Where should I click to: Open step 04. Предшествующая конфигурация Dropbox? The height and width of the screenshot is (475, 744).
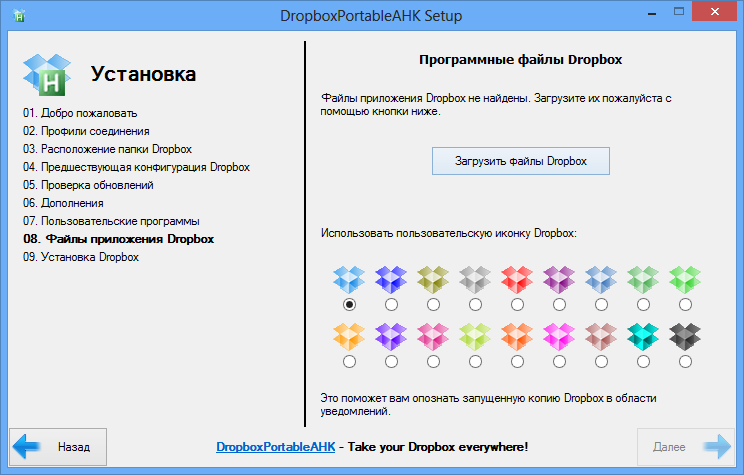[136, 167]
